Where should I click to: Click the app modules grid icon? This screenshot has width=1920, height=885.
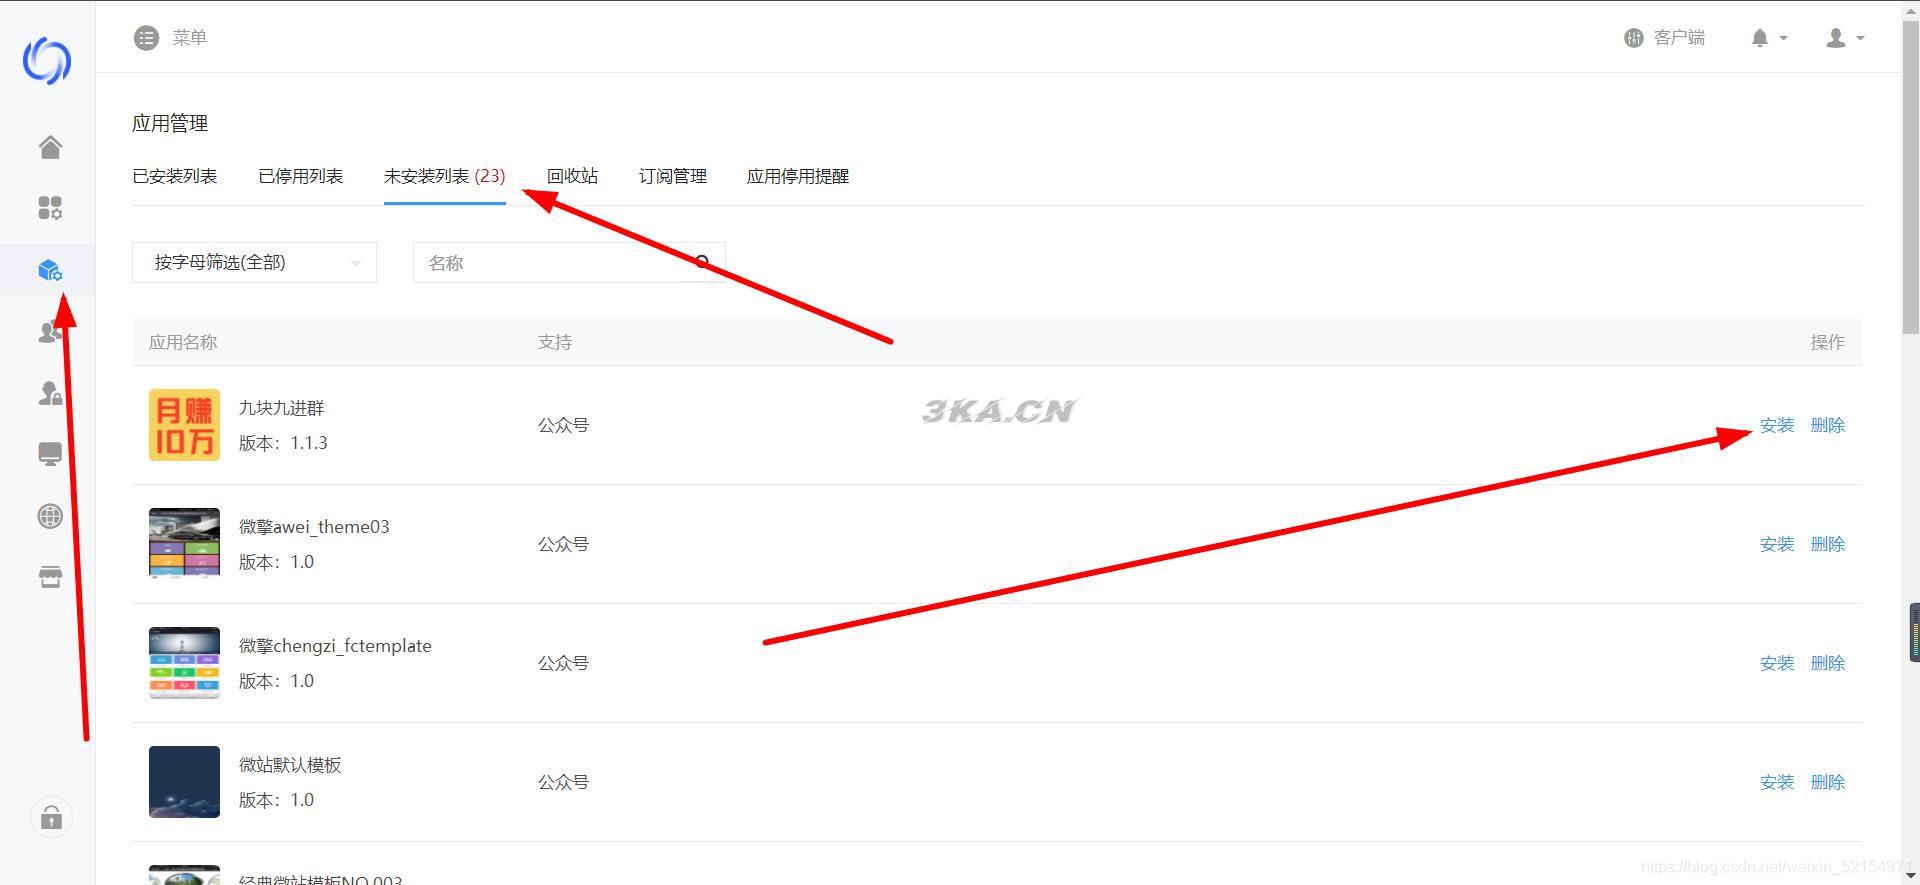[x=50, y=208]
